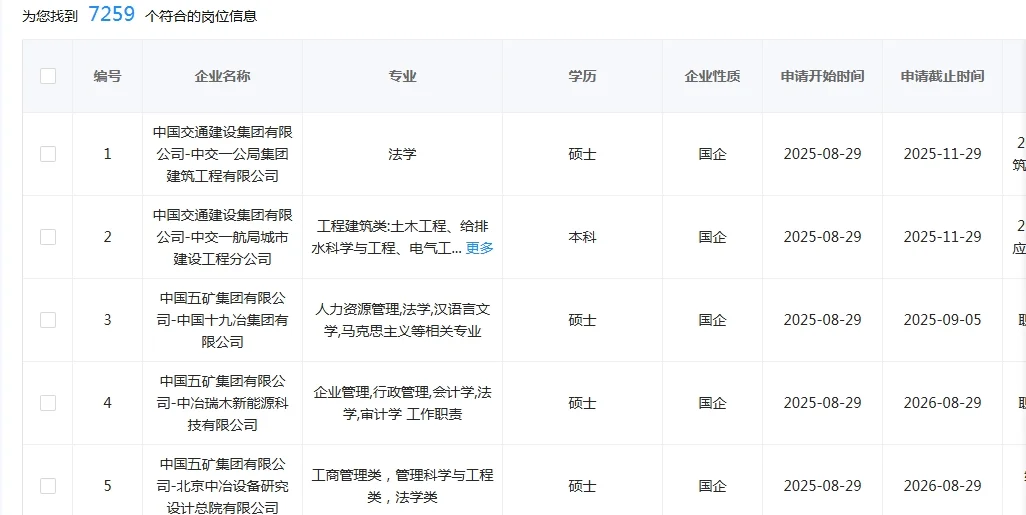
Task: Click the 企业名称 column header
Action: [x=222, y=76]
